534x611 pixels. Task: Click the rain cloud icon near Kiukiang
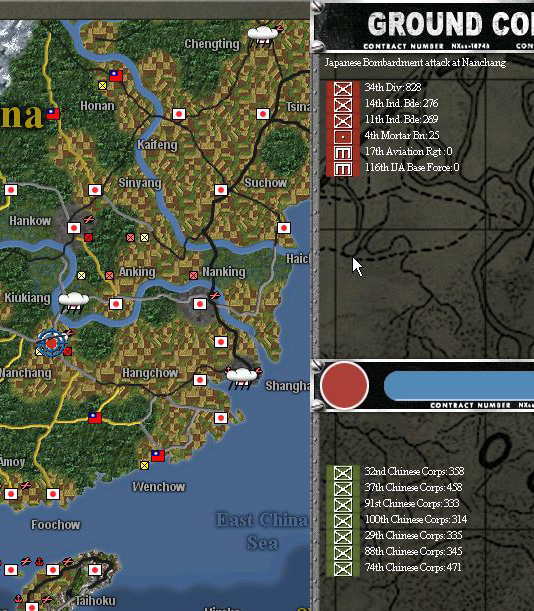[x=73, y=303]
